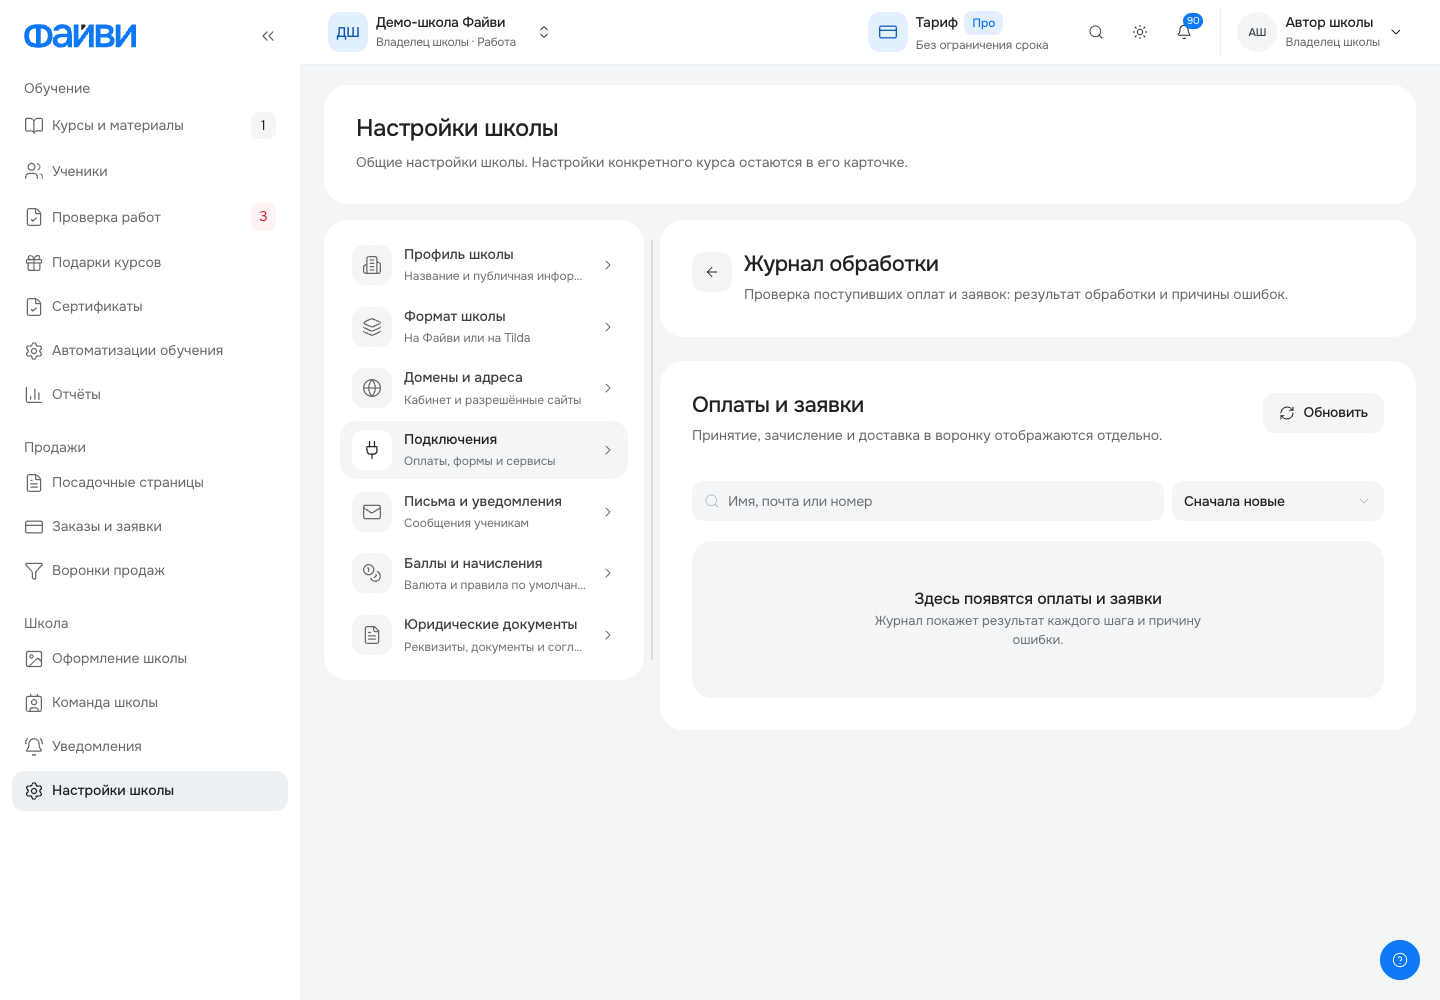Open Проверка работ in the sidebar
Viewport: 1440px width, 1000px height.
click(x=150, y=217)
